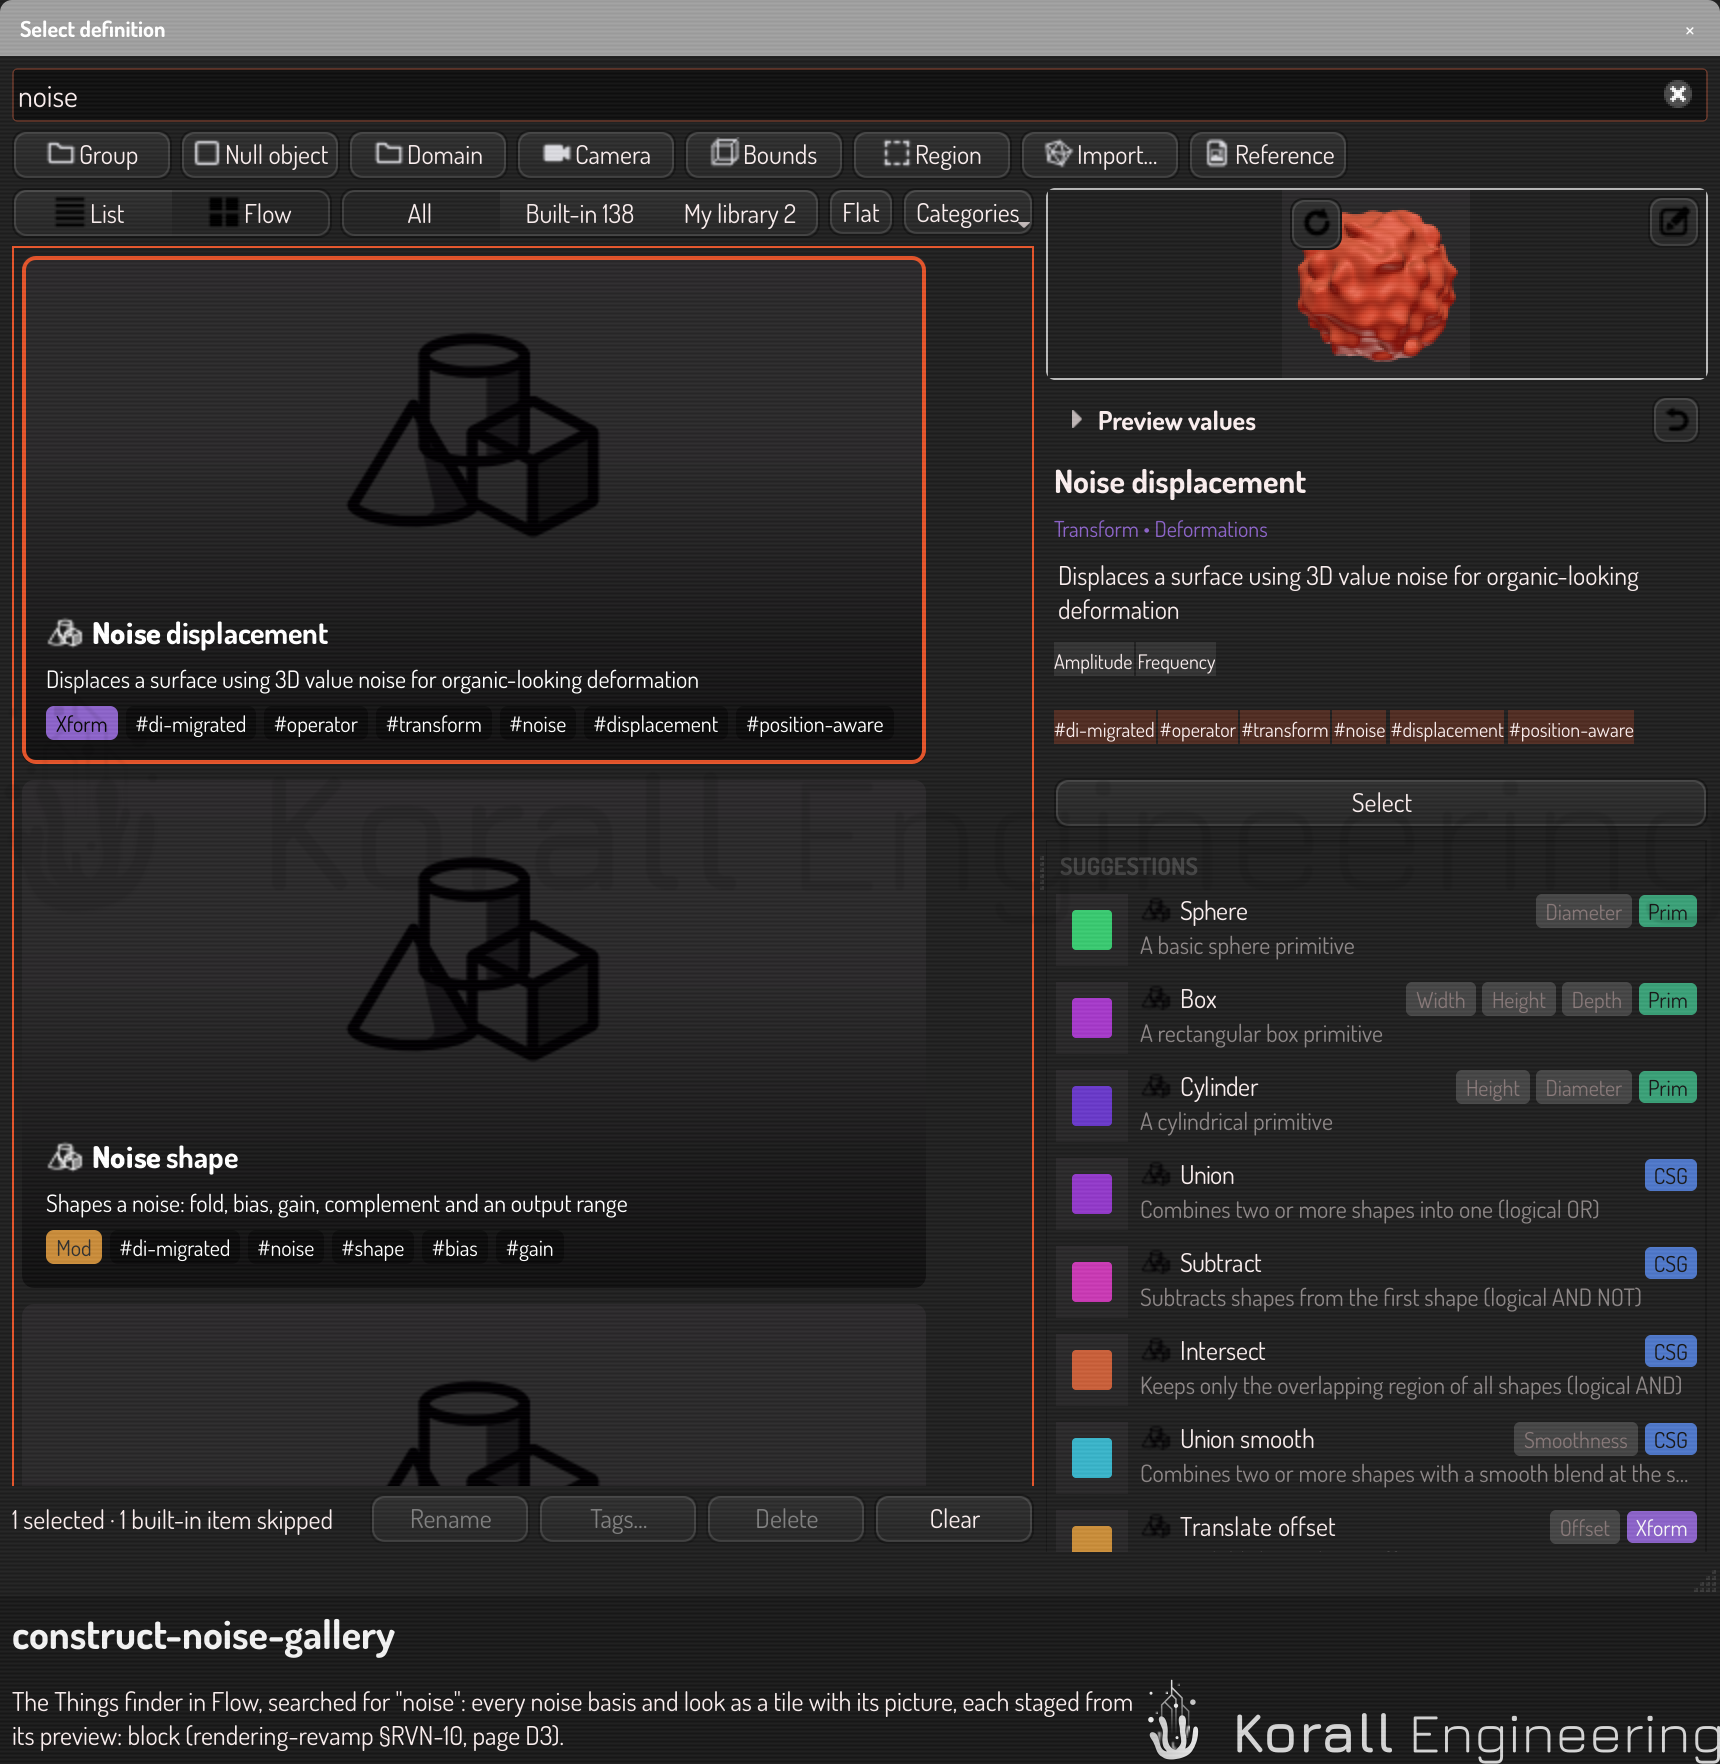Image resolution: width=1720 pixels, height=1764 pixels.
Task: Add a Null object
Action: coord(260,155)
